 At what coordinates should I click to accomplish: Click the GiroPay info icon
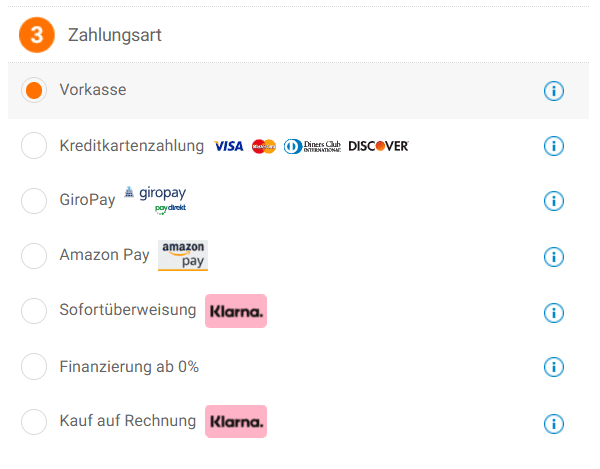coord(554,201)
